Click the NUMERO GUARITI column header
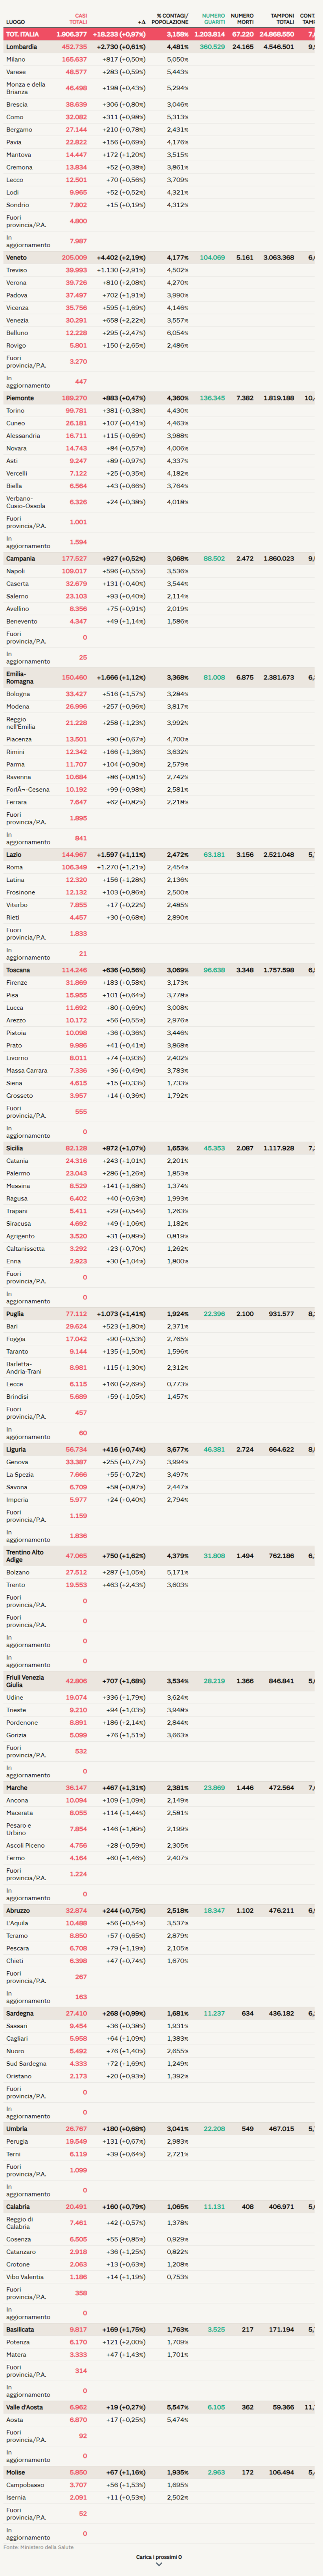This screenshot has width=323, height=2576. click(213, 19)
